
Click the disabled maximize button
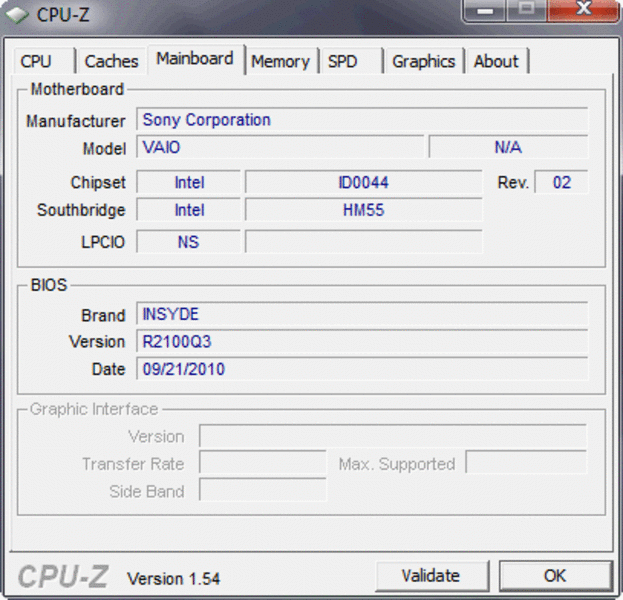point(527,10)
